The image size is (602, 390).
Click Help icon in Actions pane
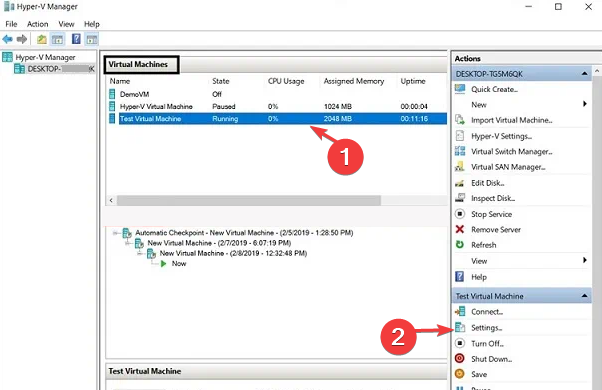[460, 277]
